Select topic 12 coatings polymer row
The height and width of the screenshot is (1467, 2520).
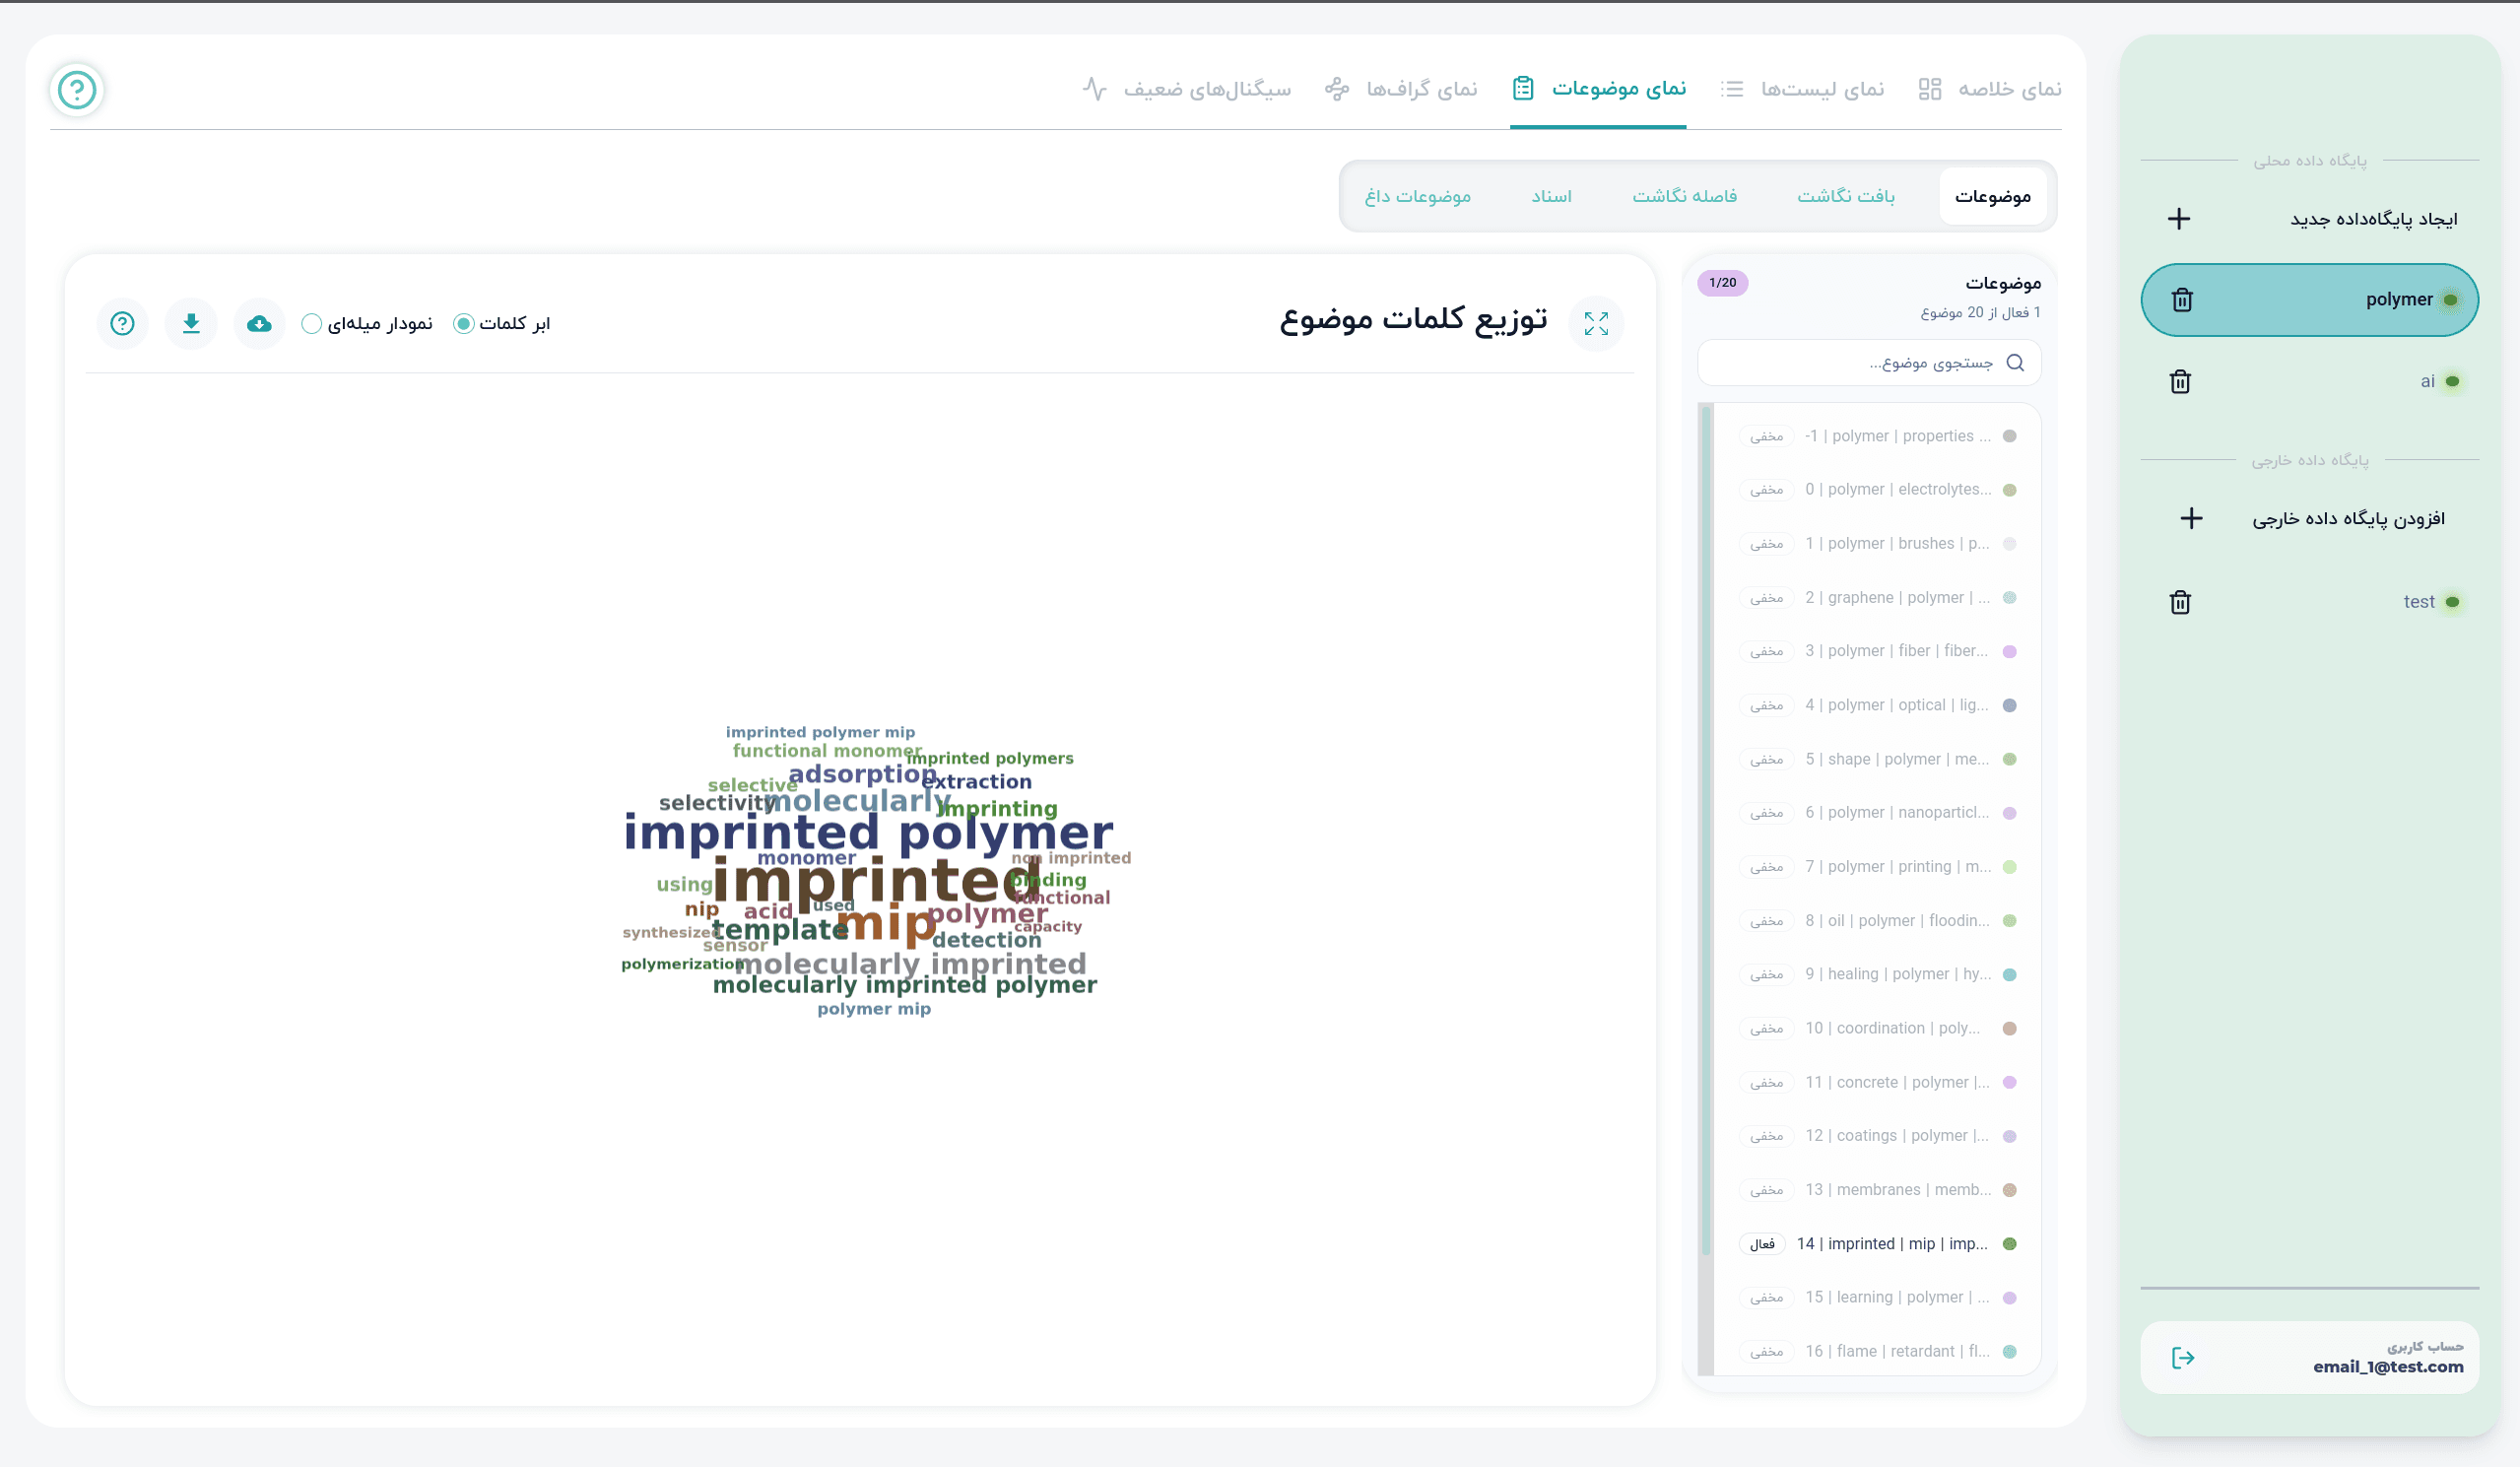[x=1878, y=1136]
